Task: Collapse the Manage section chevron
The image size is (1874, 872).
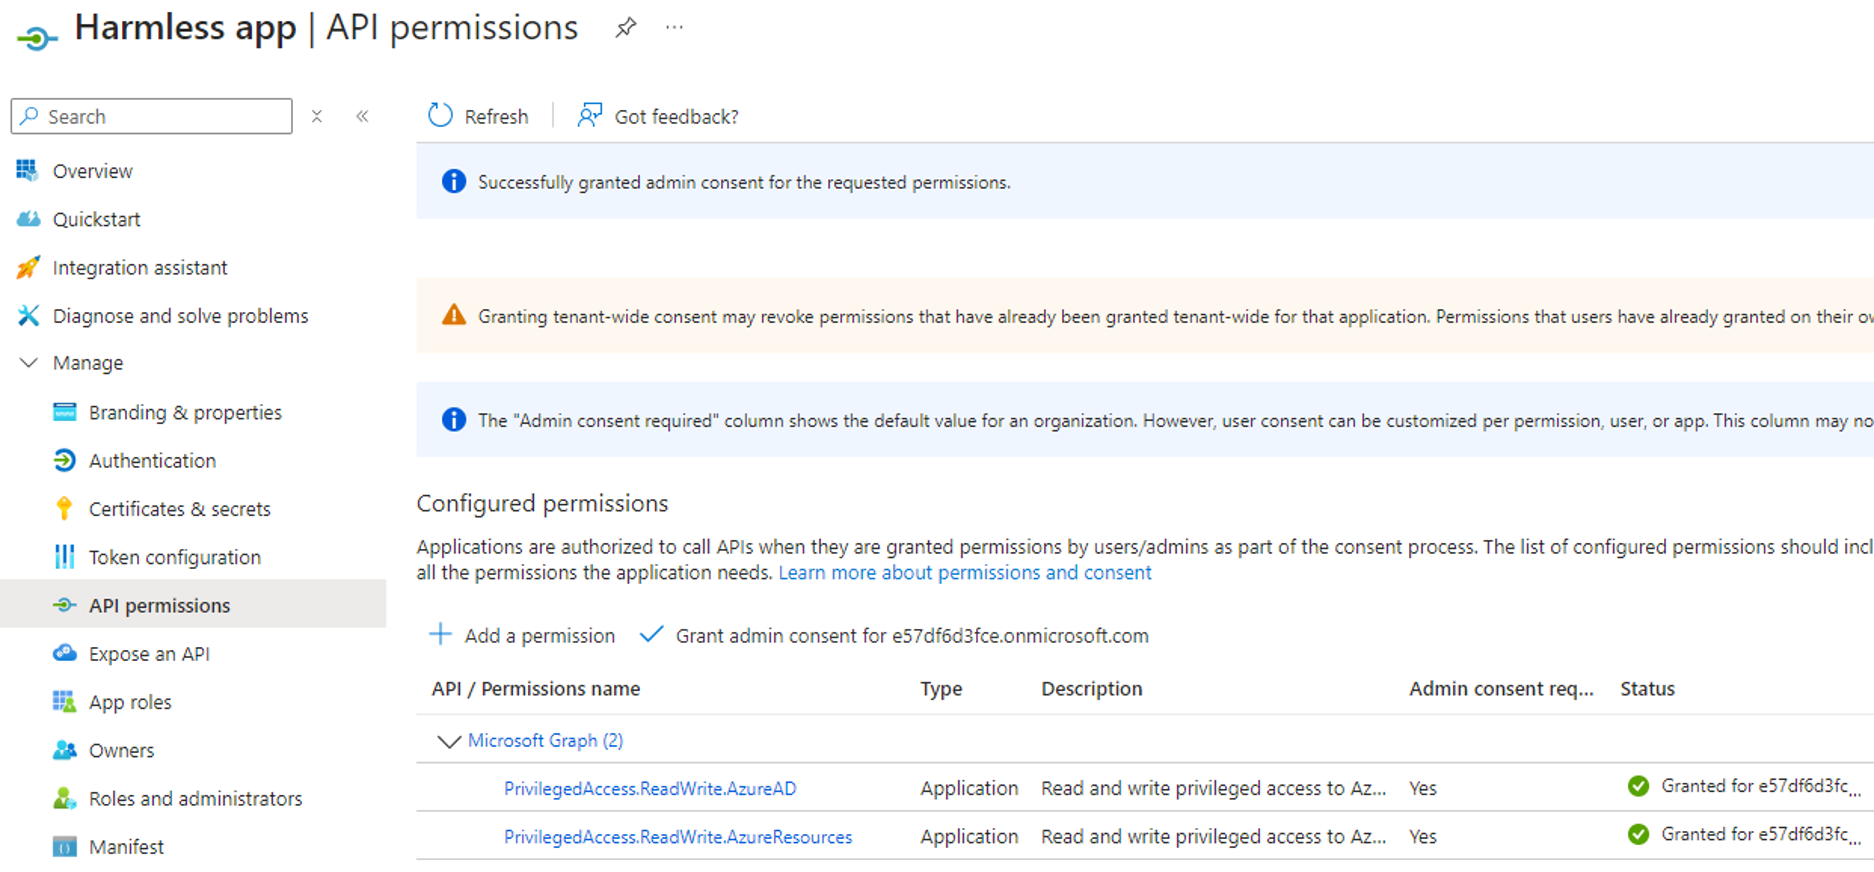Action: [29, 363]
